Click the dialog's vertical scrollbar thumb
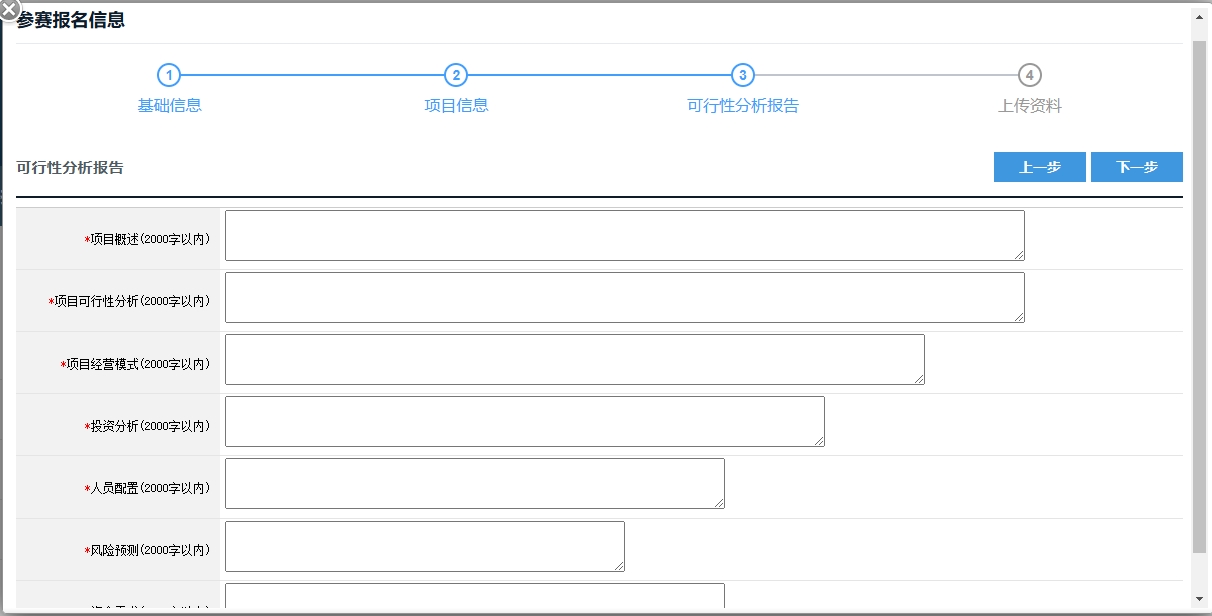 [1200, 297]
